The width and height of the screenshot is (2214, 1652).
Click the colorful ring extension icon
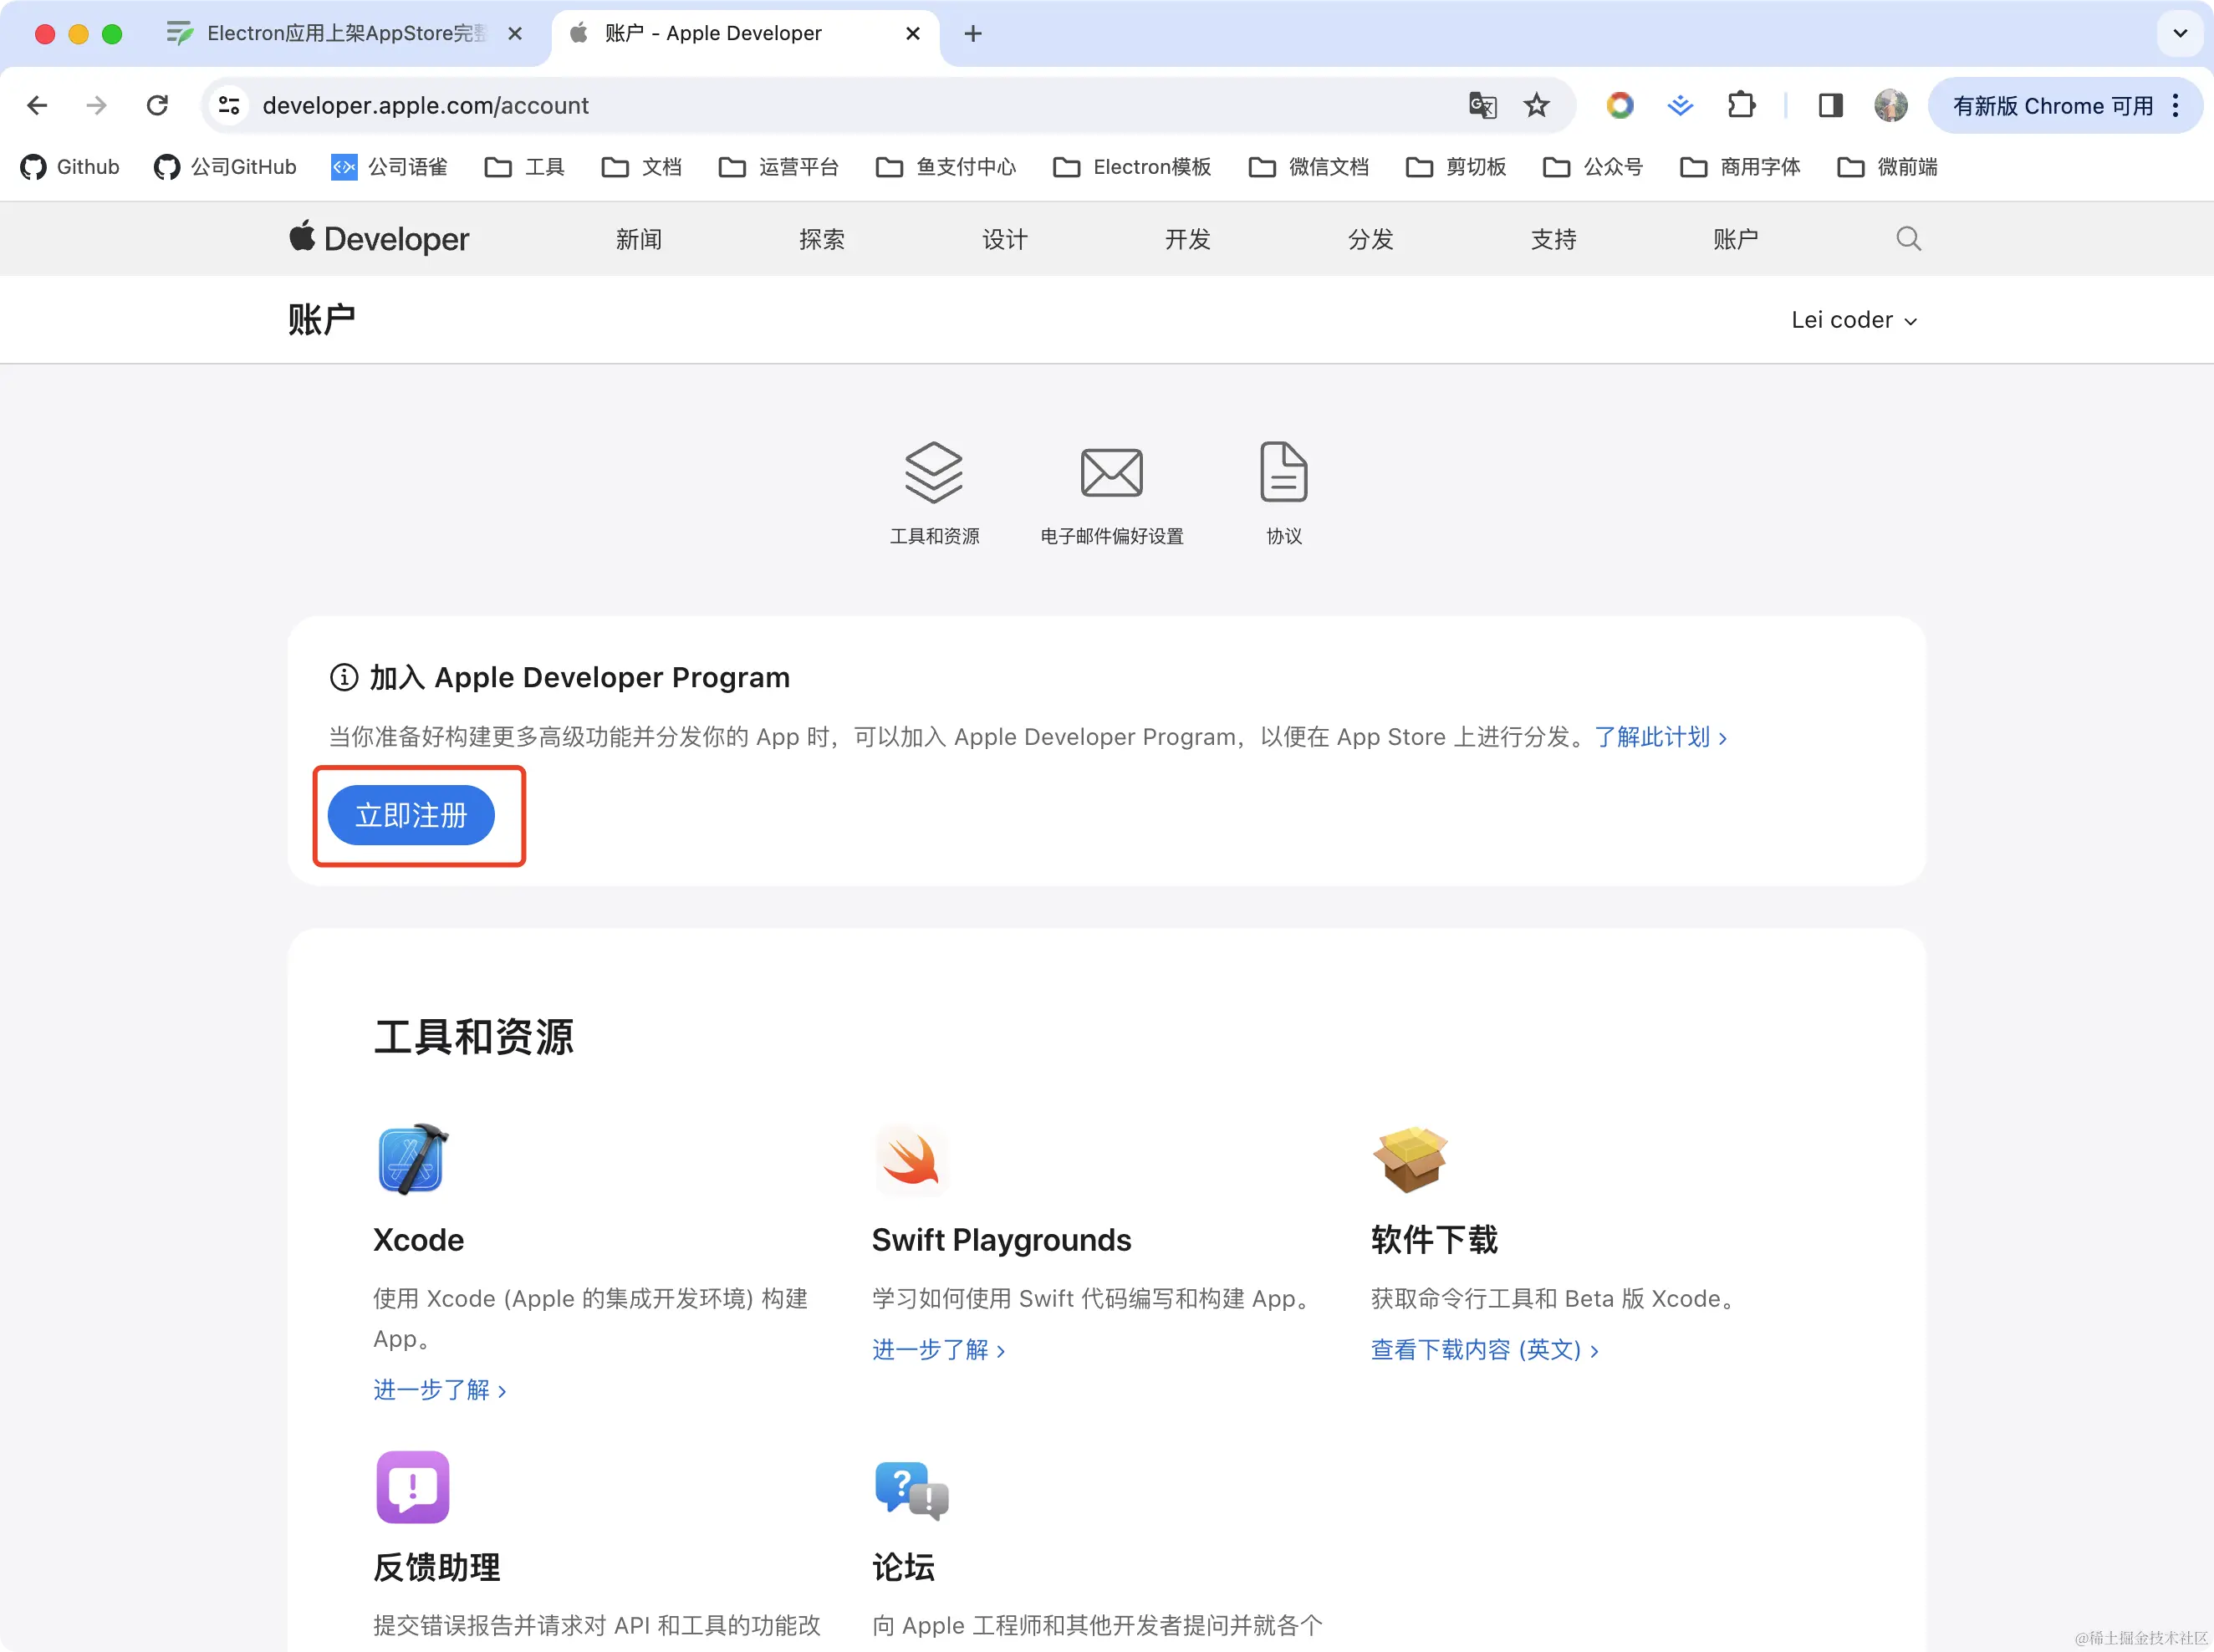(x=1619, y=105)
